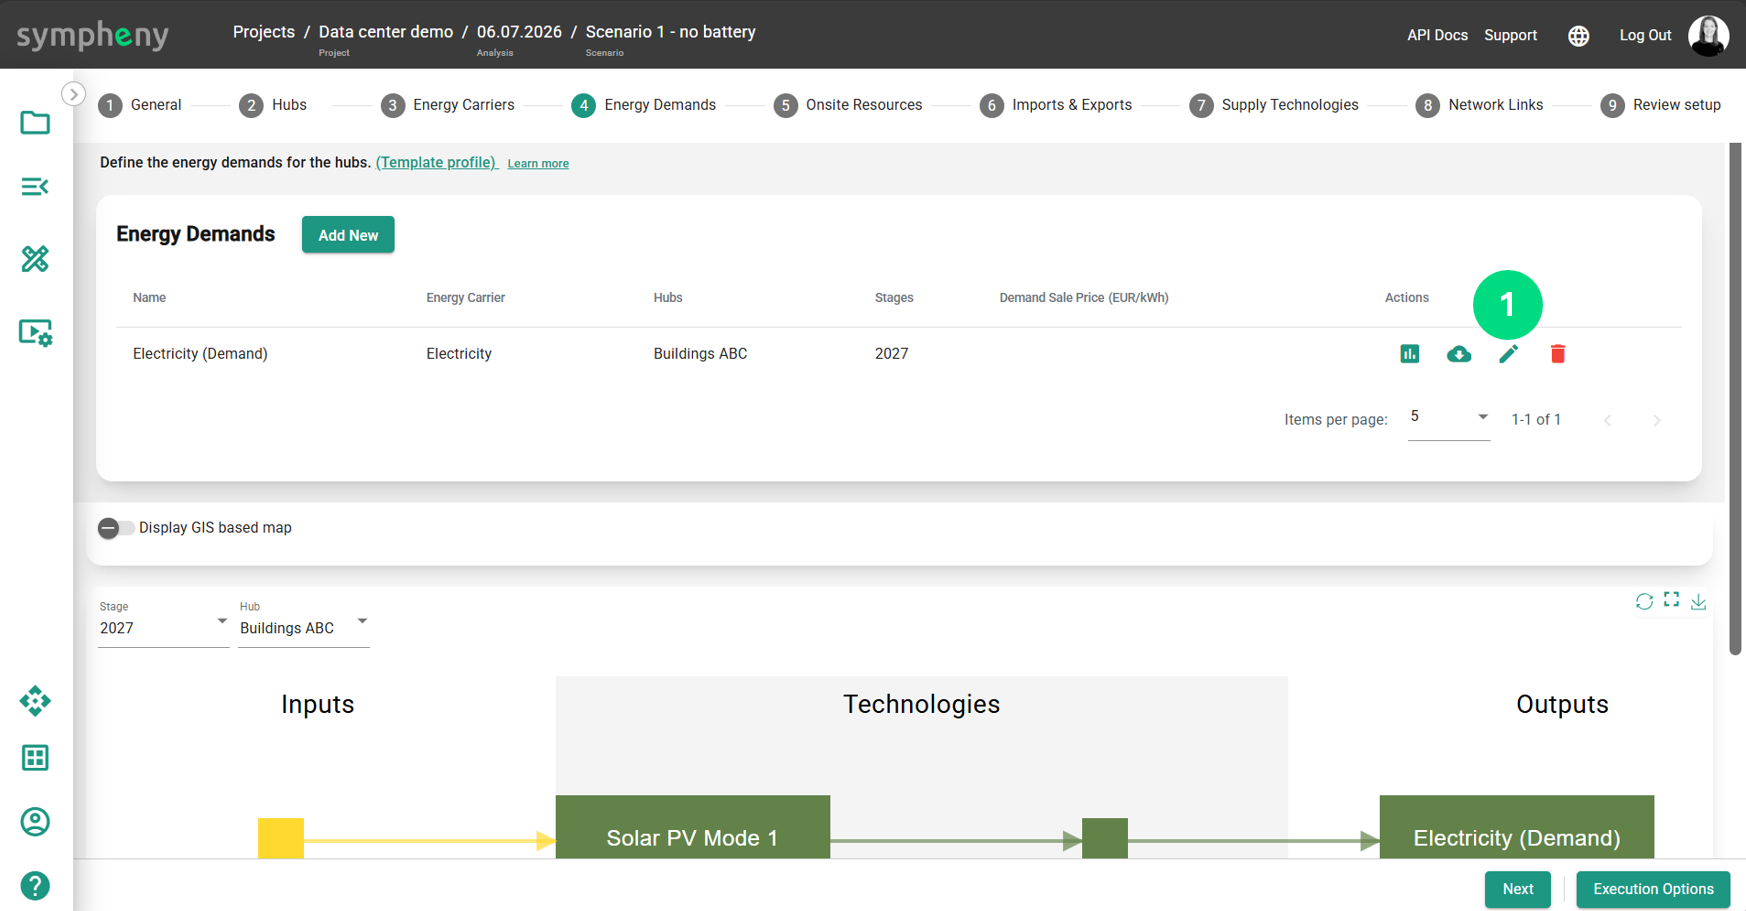Open Items per page dropdown
This screenshot has width=1746, height=911.
[x=1449, y=418]
